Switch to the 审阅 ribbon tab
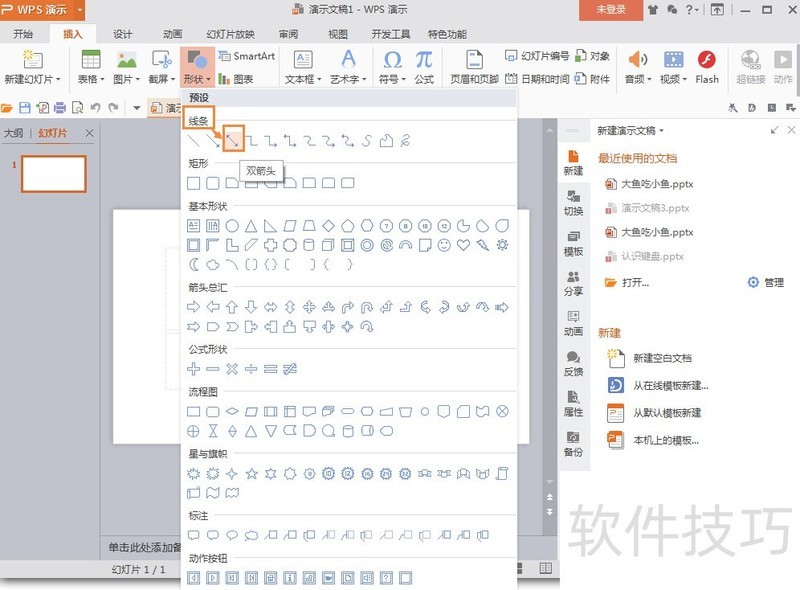Screen dimensions: 800x590 (288, 34)
